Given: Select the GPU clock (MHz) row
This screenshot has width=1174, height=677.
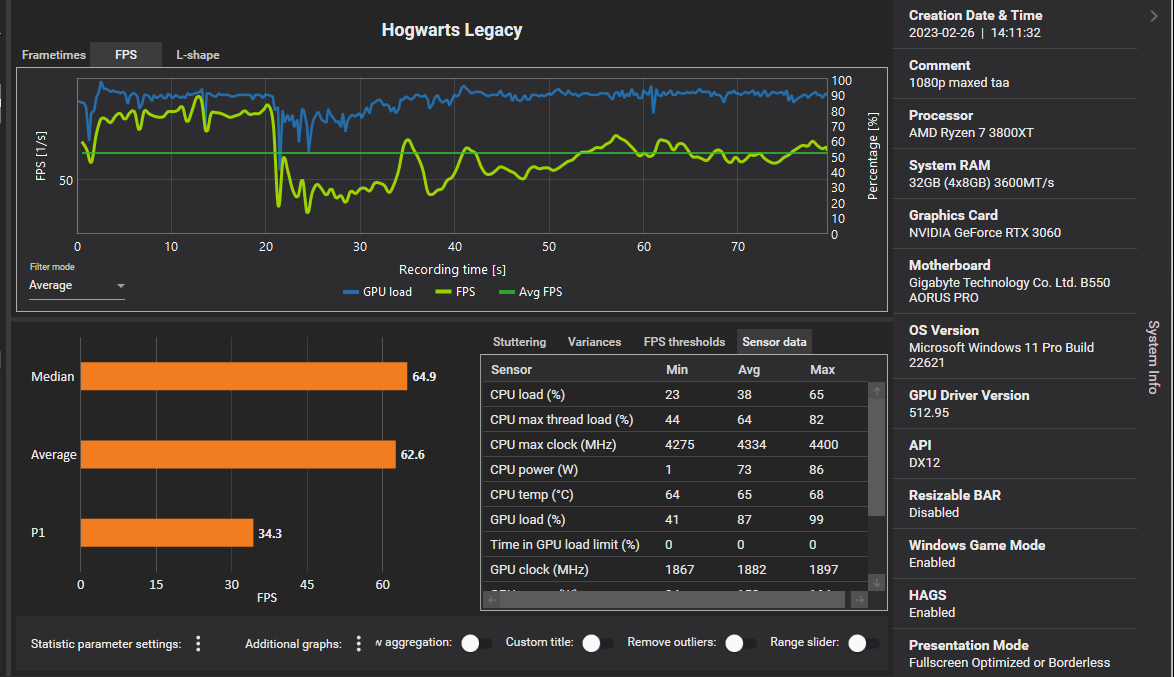Looking at the screenshot, I should tap(675, 569).
